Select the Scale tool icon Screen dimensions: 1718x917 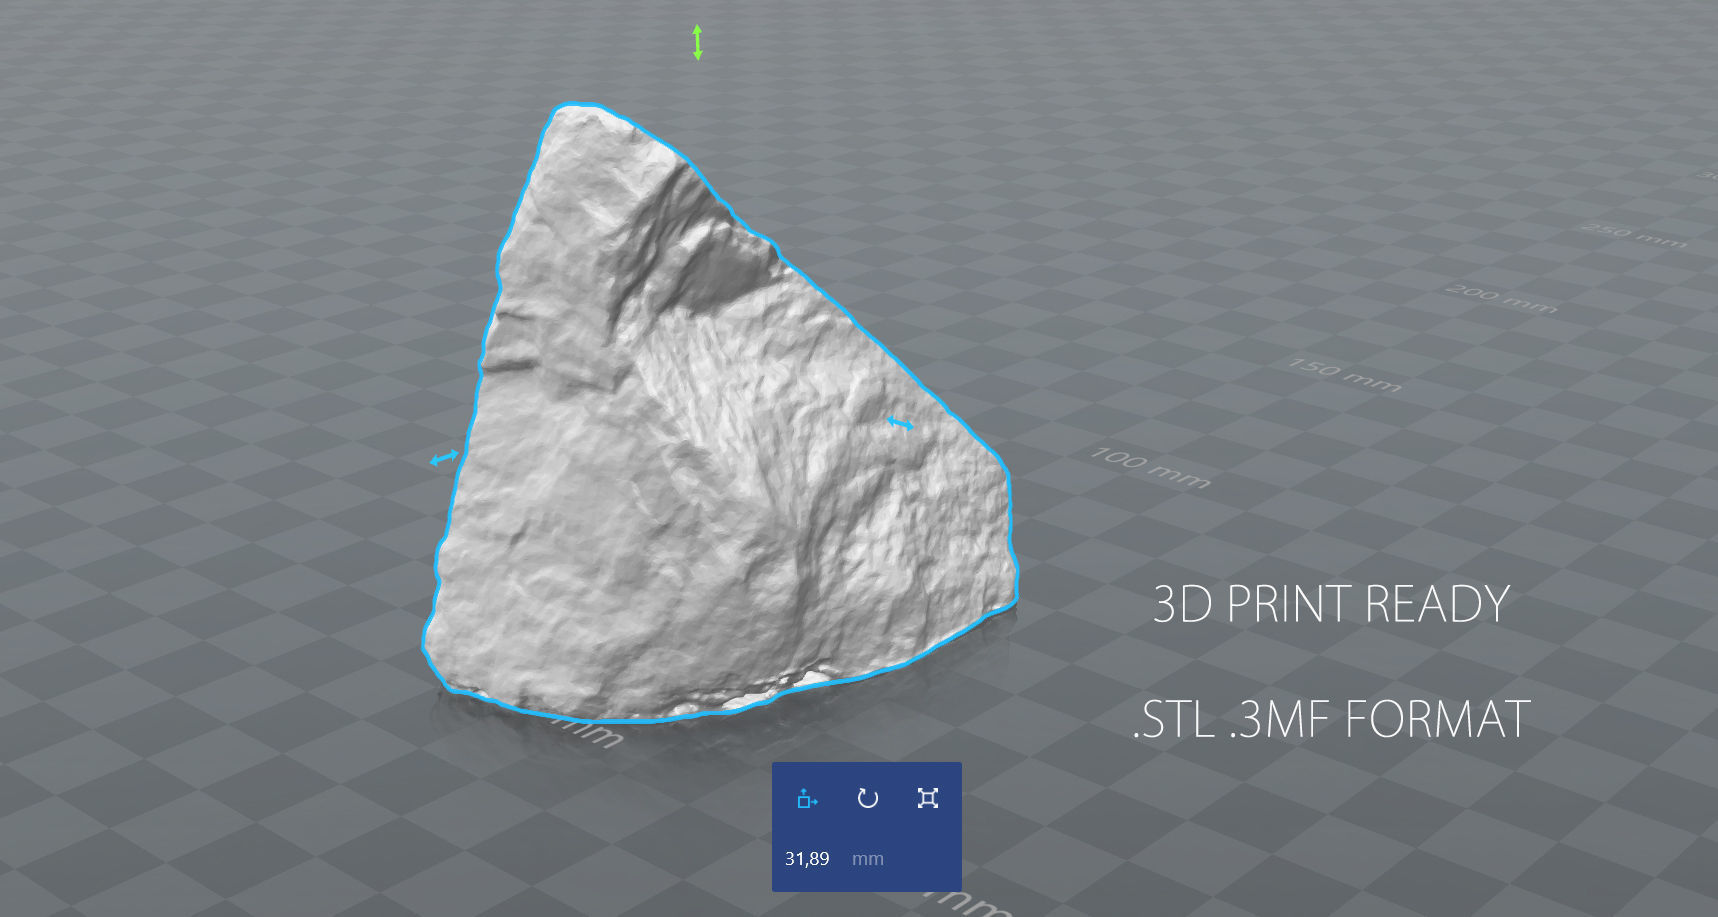pyautogui.click(x=928, y=798)
